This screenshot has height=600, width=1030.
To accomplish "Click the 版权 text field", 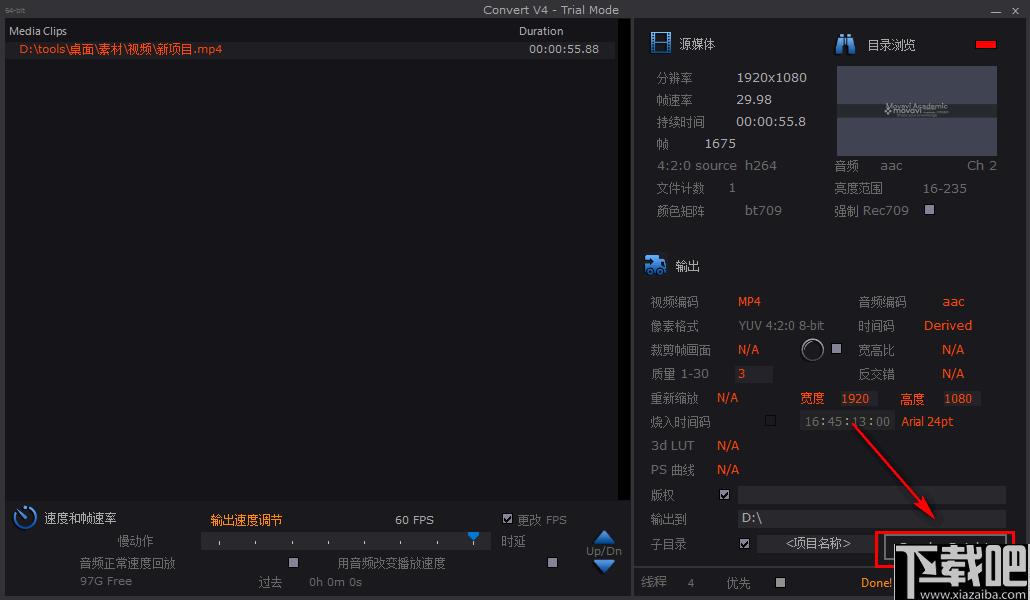I will point(871,495).
